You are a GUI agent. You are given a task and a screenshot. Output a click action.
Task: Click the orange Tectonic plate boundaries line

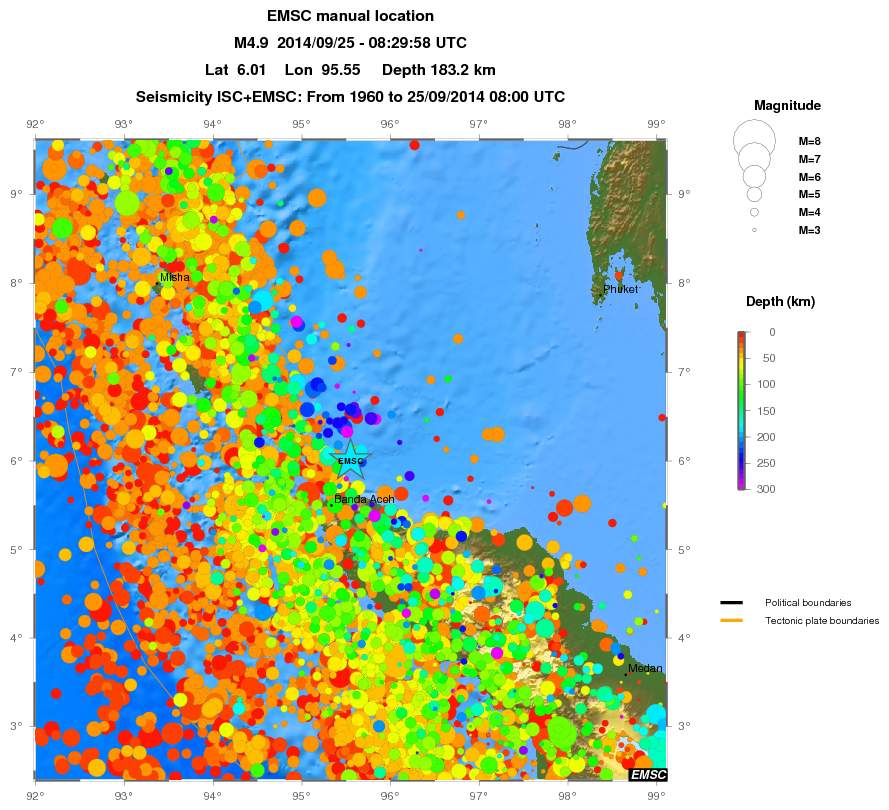click(731, 621)
